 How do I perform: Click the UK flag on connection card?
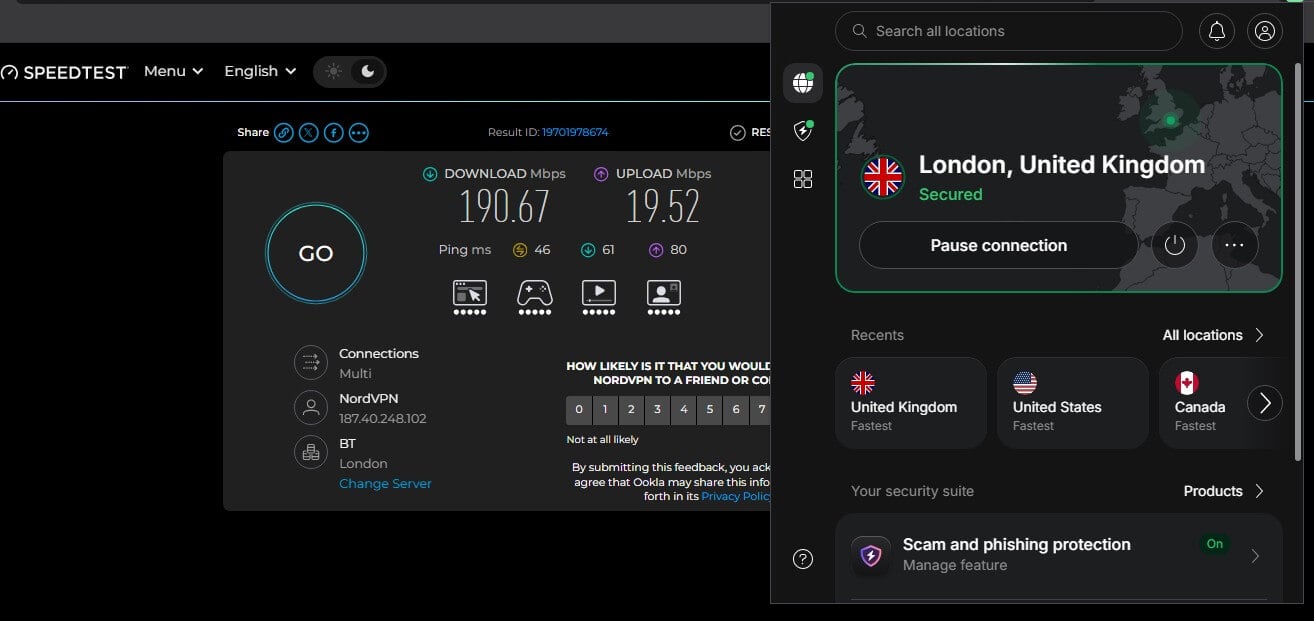click(882, 178)
